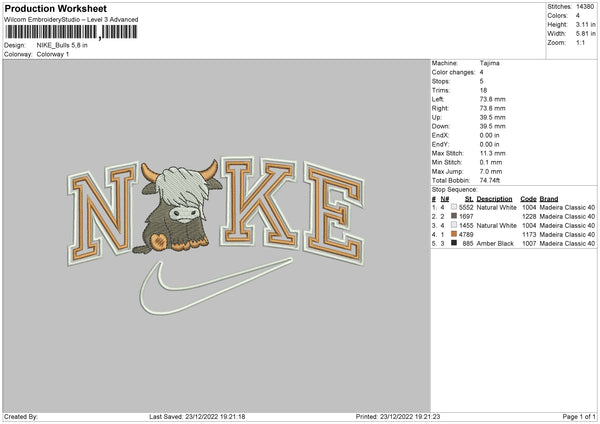
Task: Click the Amber Black description
Action: [x=495, y=243]
